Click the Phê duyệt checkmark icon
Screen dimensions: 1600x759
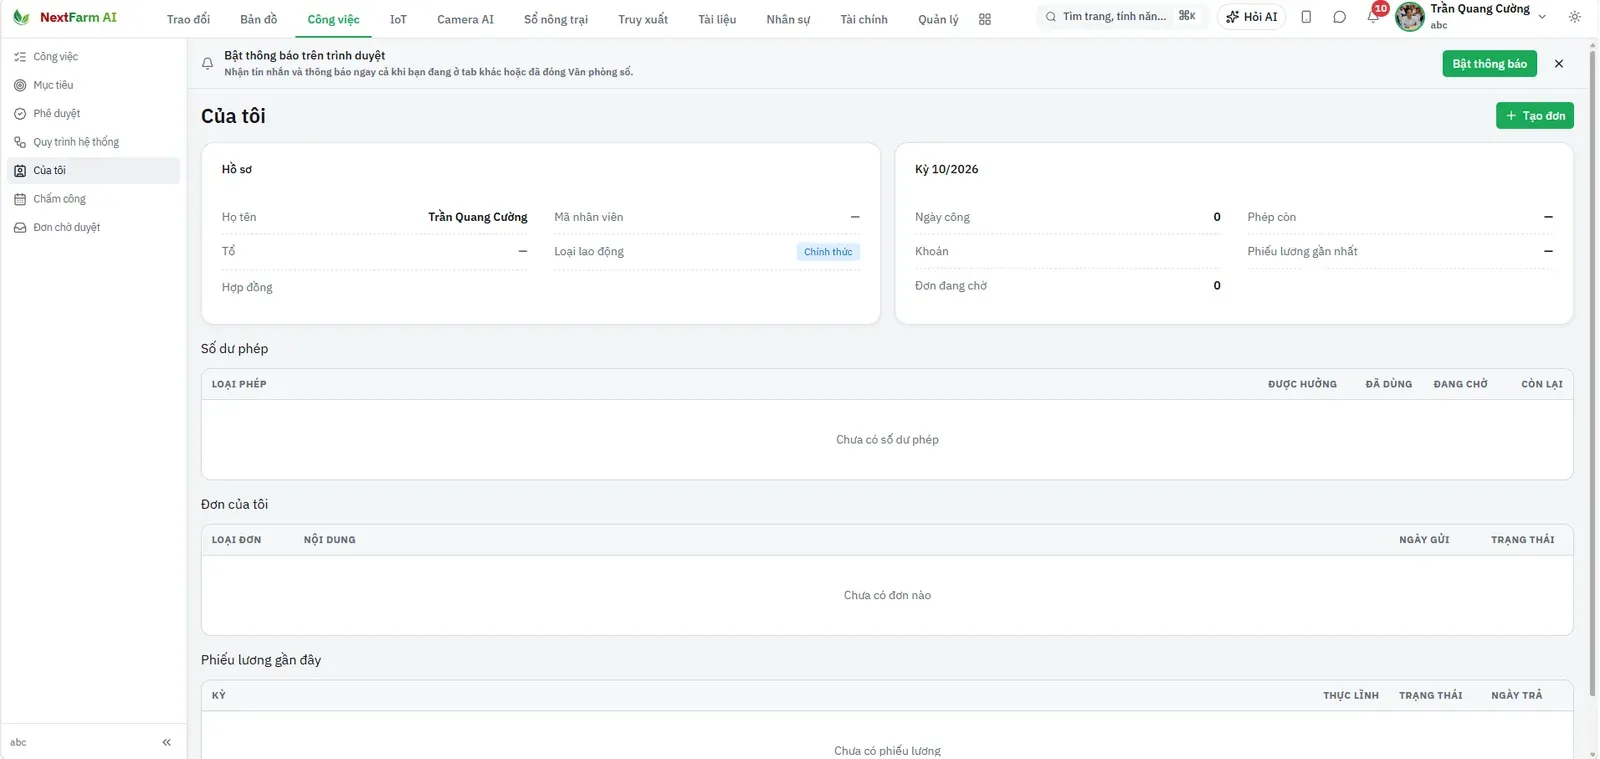pos(20,114)
